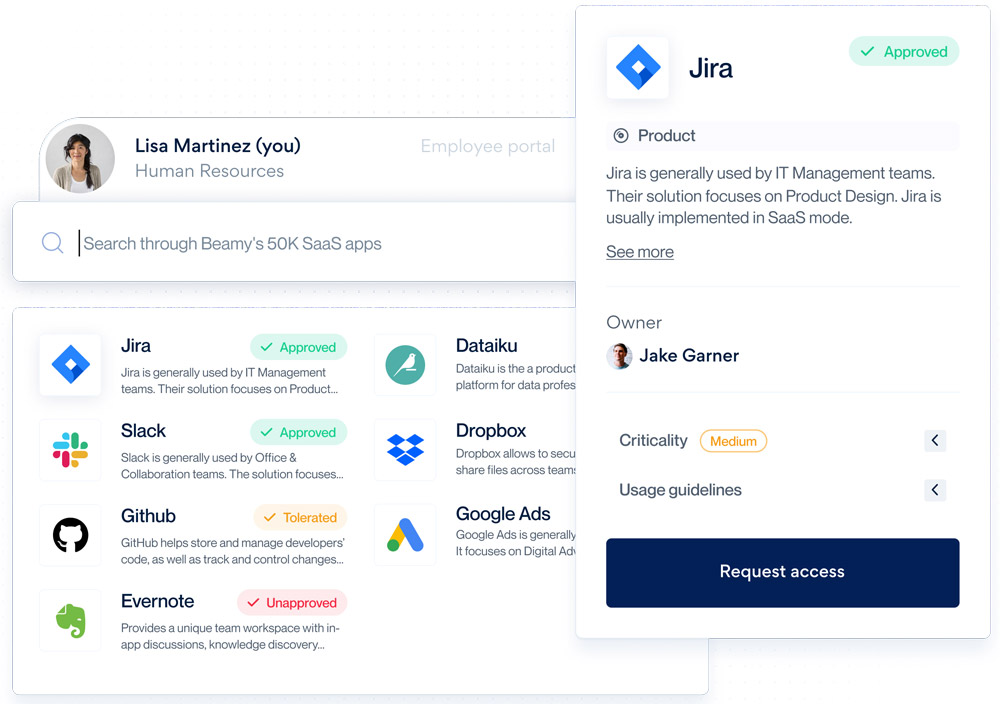
Task: Click Github description about developers' code
Action: (233, 551)
